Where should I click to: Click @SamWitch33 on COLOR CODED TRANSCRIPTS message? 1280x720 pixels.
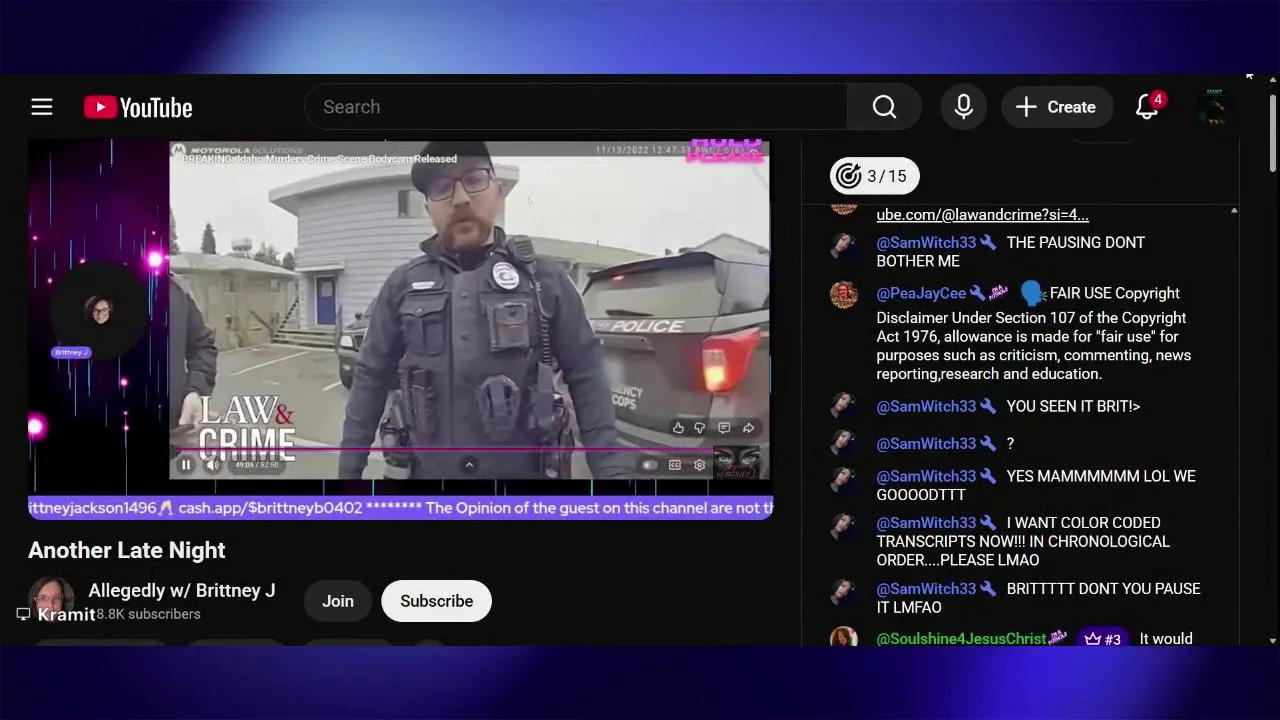(x=926, y=522)
